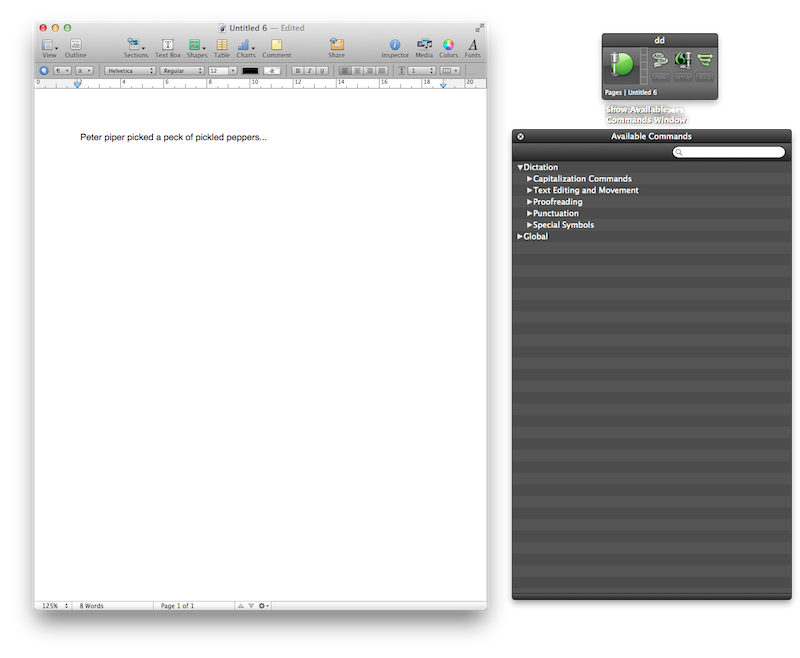This screenshot has width=800, height=658.
Task: Collapse the Dictation tree group
Action: [520, 167]
